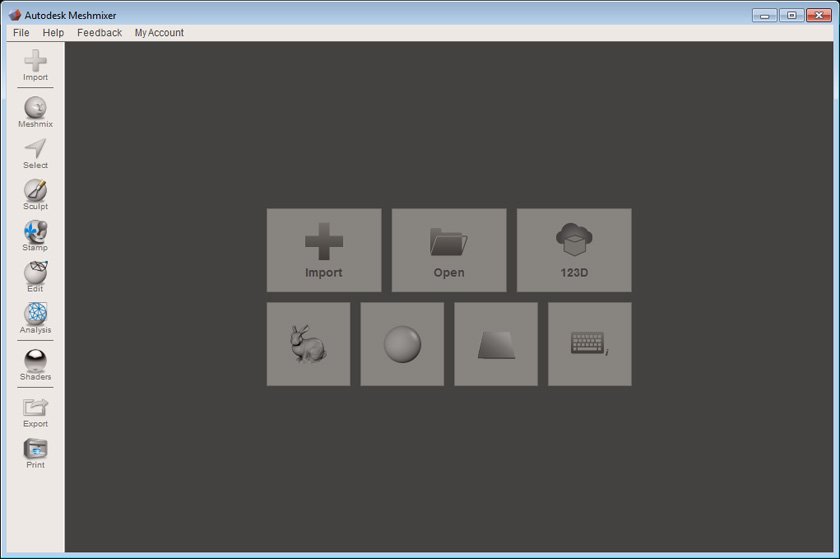Image resolution: width=840 pixels, height=559 pixels.
Task: Open the Print tool
Action: coord(35,453)
